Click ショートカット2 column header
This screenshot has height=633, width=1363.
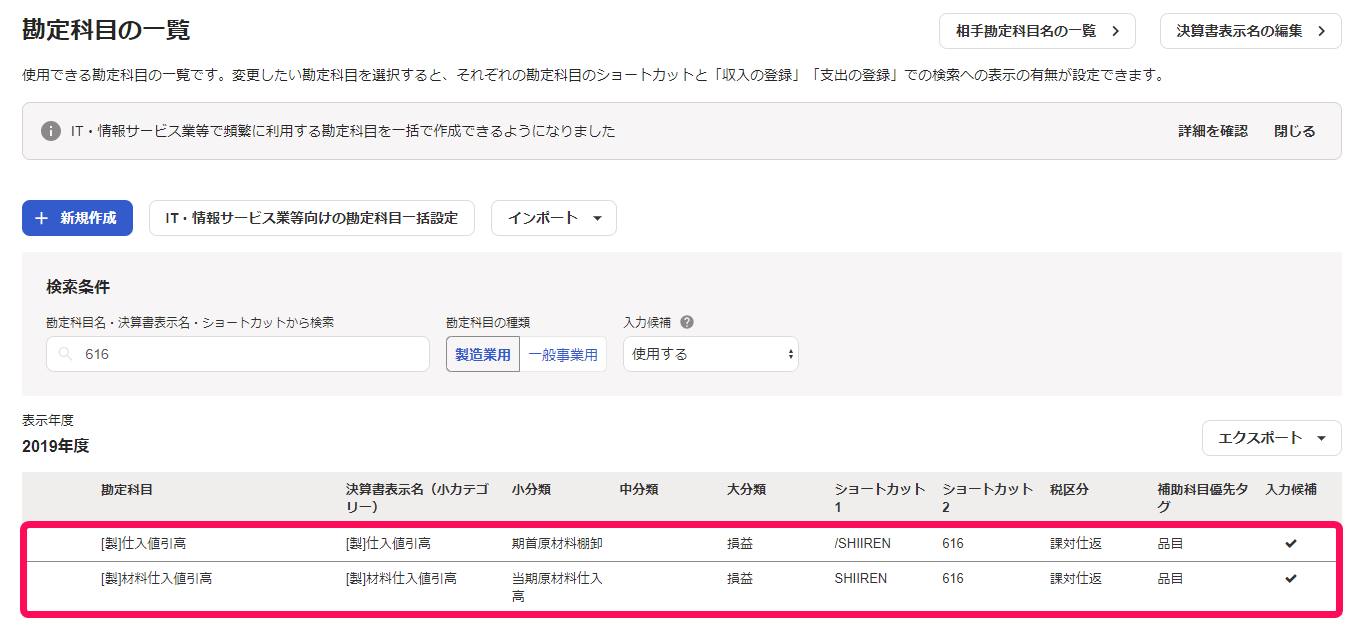pos(988,498)
